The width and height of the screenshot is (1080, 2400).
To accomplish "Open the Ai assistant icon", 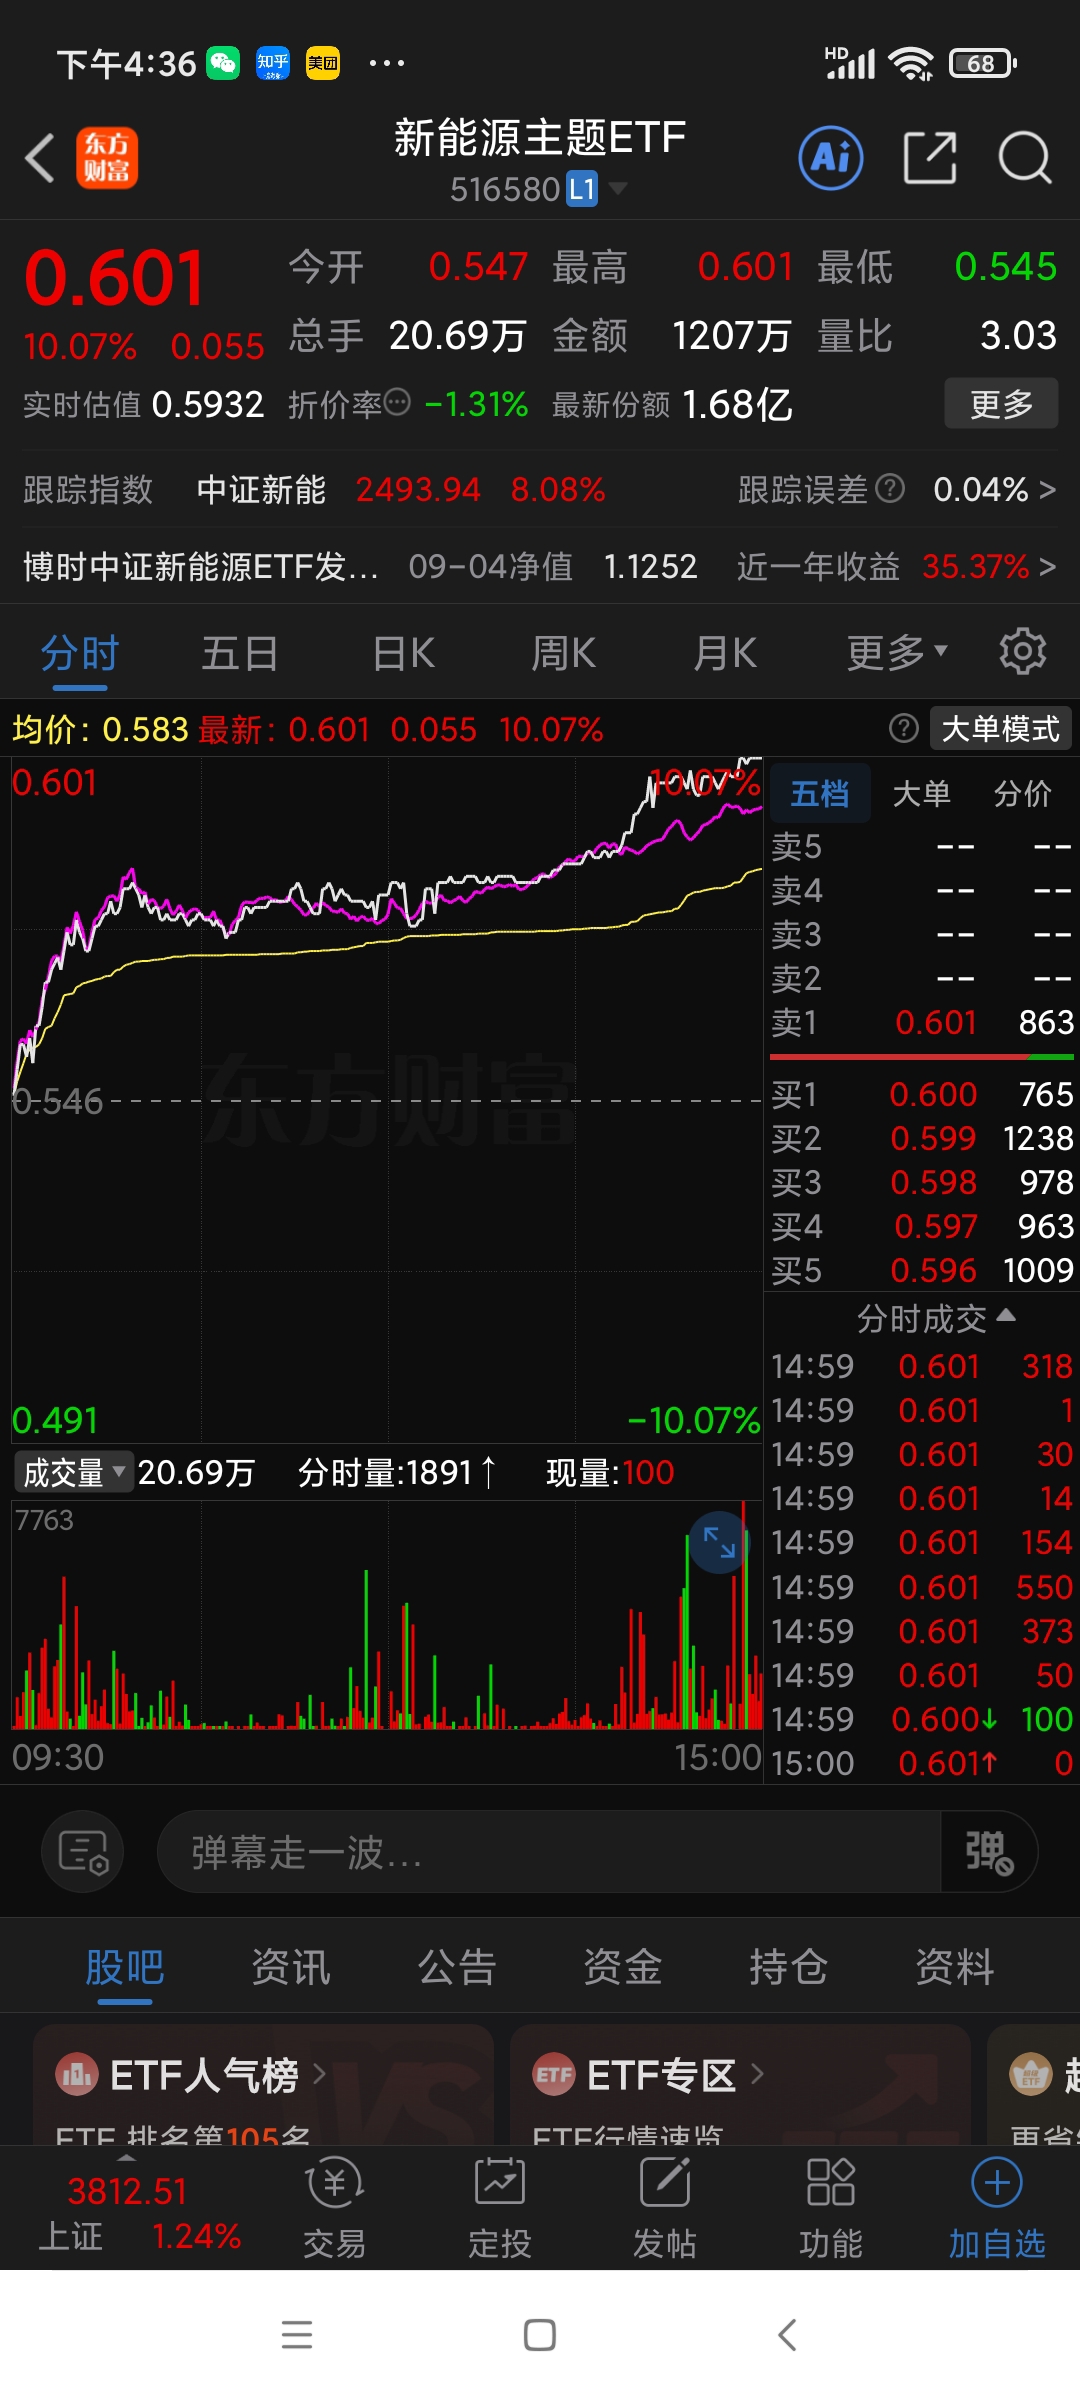I will point(831,158).
